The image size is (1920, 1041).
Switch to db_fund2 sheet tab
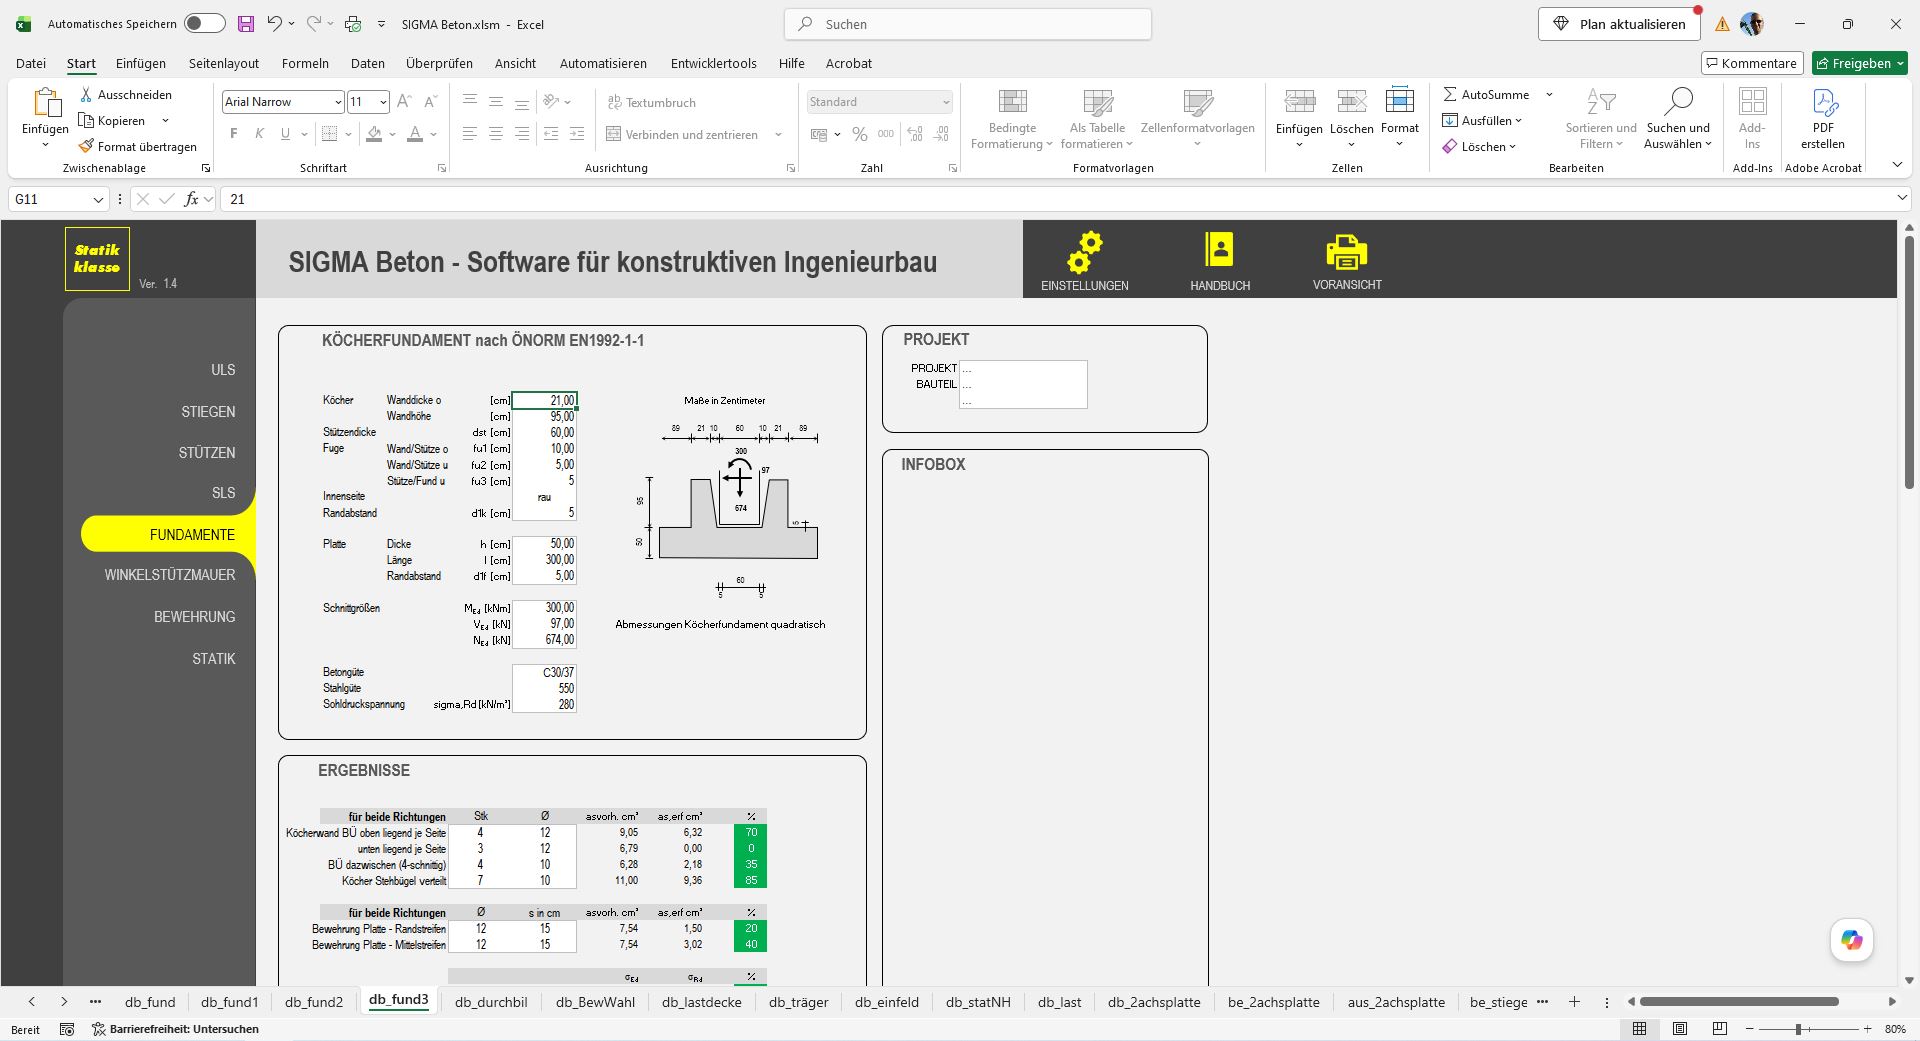pos(314,1002)
